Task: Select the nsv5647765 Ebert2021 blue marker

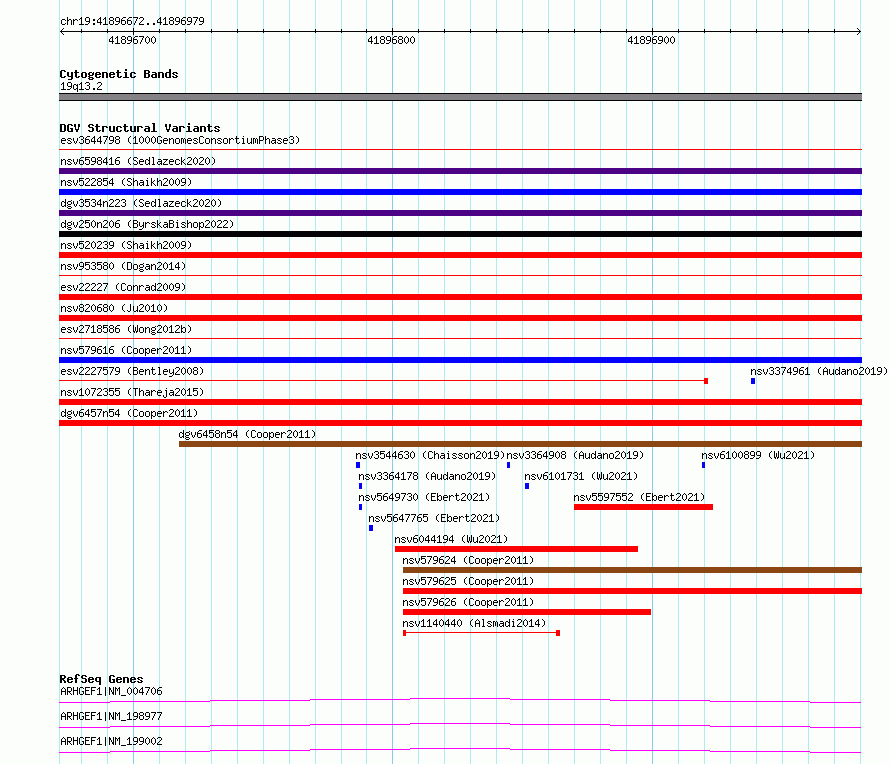Action: (x=370, y=528)
